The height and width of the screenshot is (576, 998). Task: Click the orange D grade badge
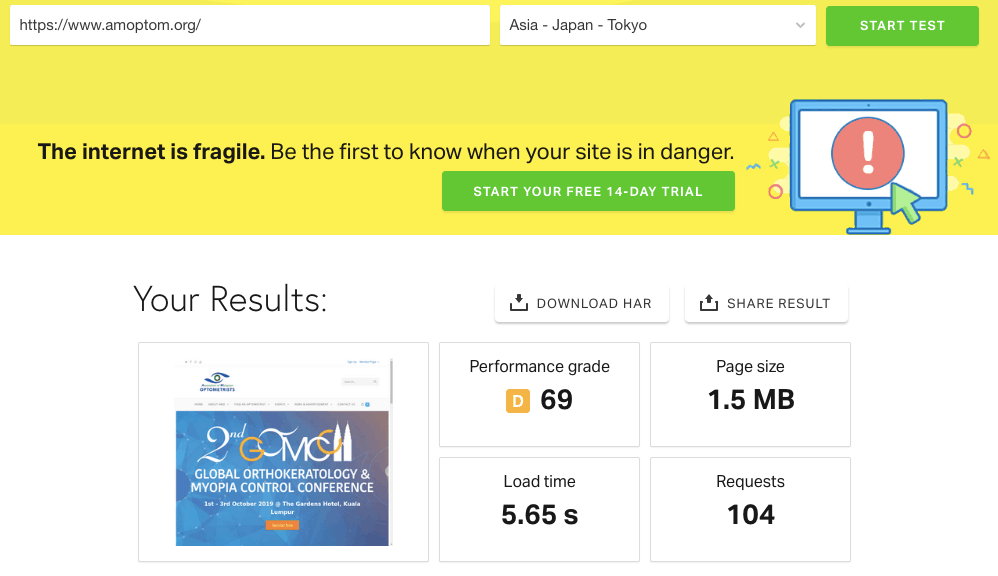coord(517,401)
